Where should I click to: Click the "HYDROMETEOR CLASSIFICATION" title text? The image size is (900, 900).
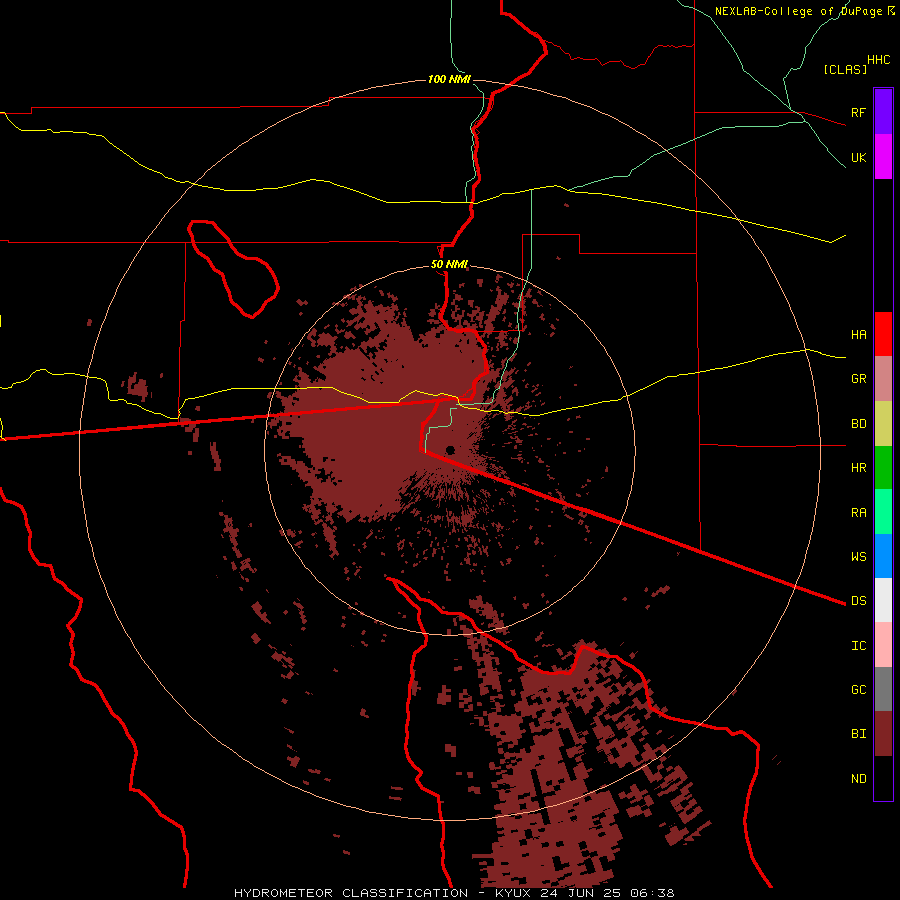(x=351, y=893)
